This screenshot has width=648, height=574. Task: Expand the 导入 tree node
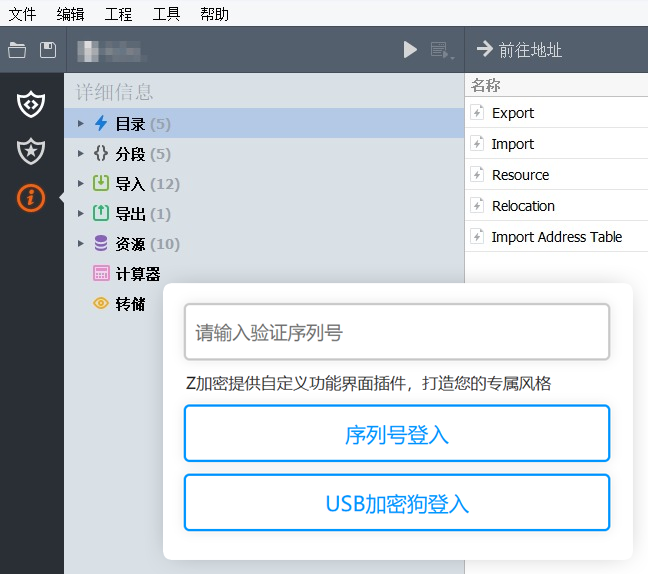coord(81,184)
